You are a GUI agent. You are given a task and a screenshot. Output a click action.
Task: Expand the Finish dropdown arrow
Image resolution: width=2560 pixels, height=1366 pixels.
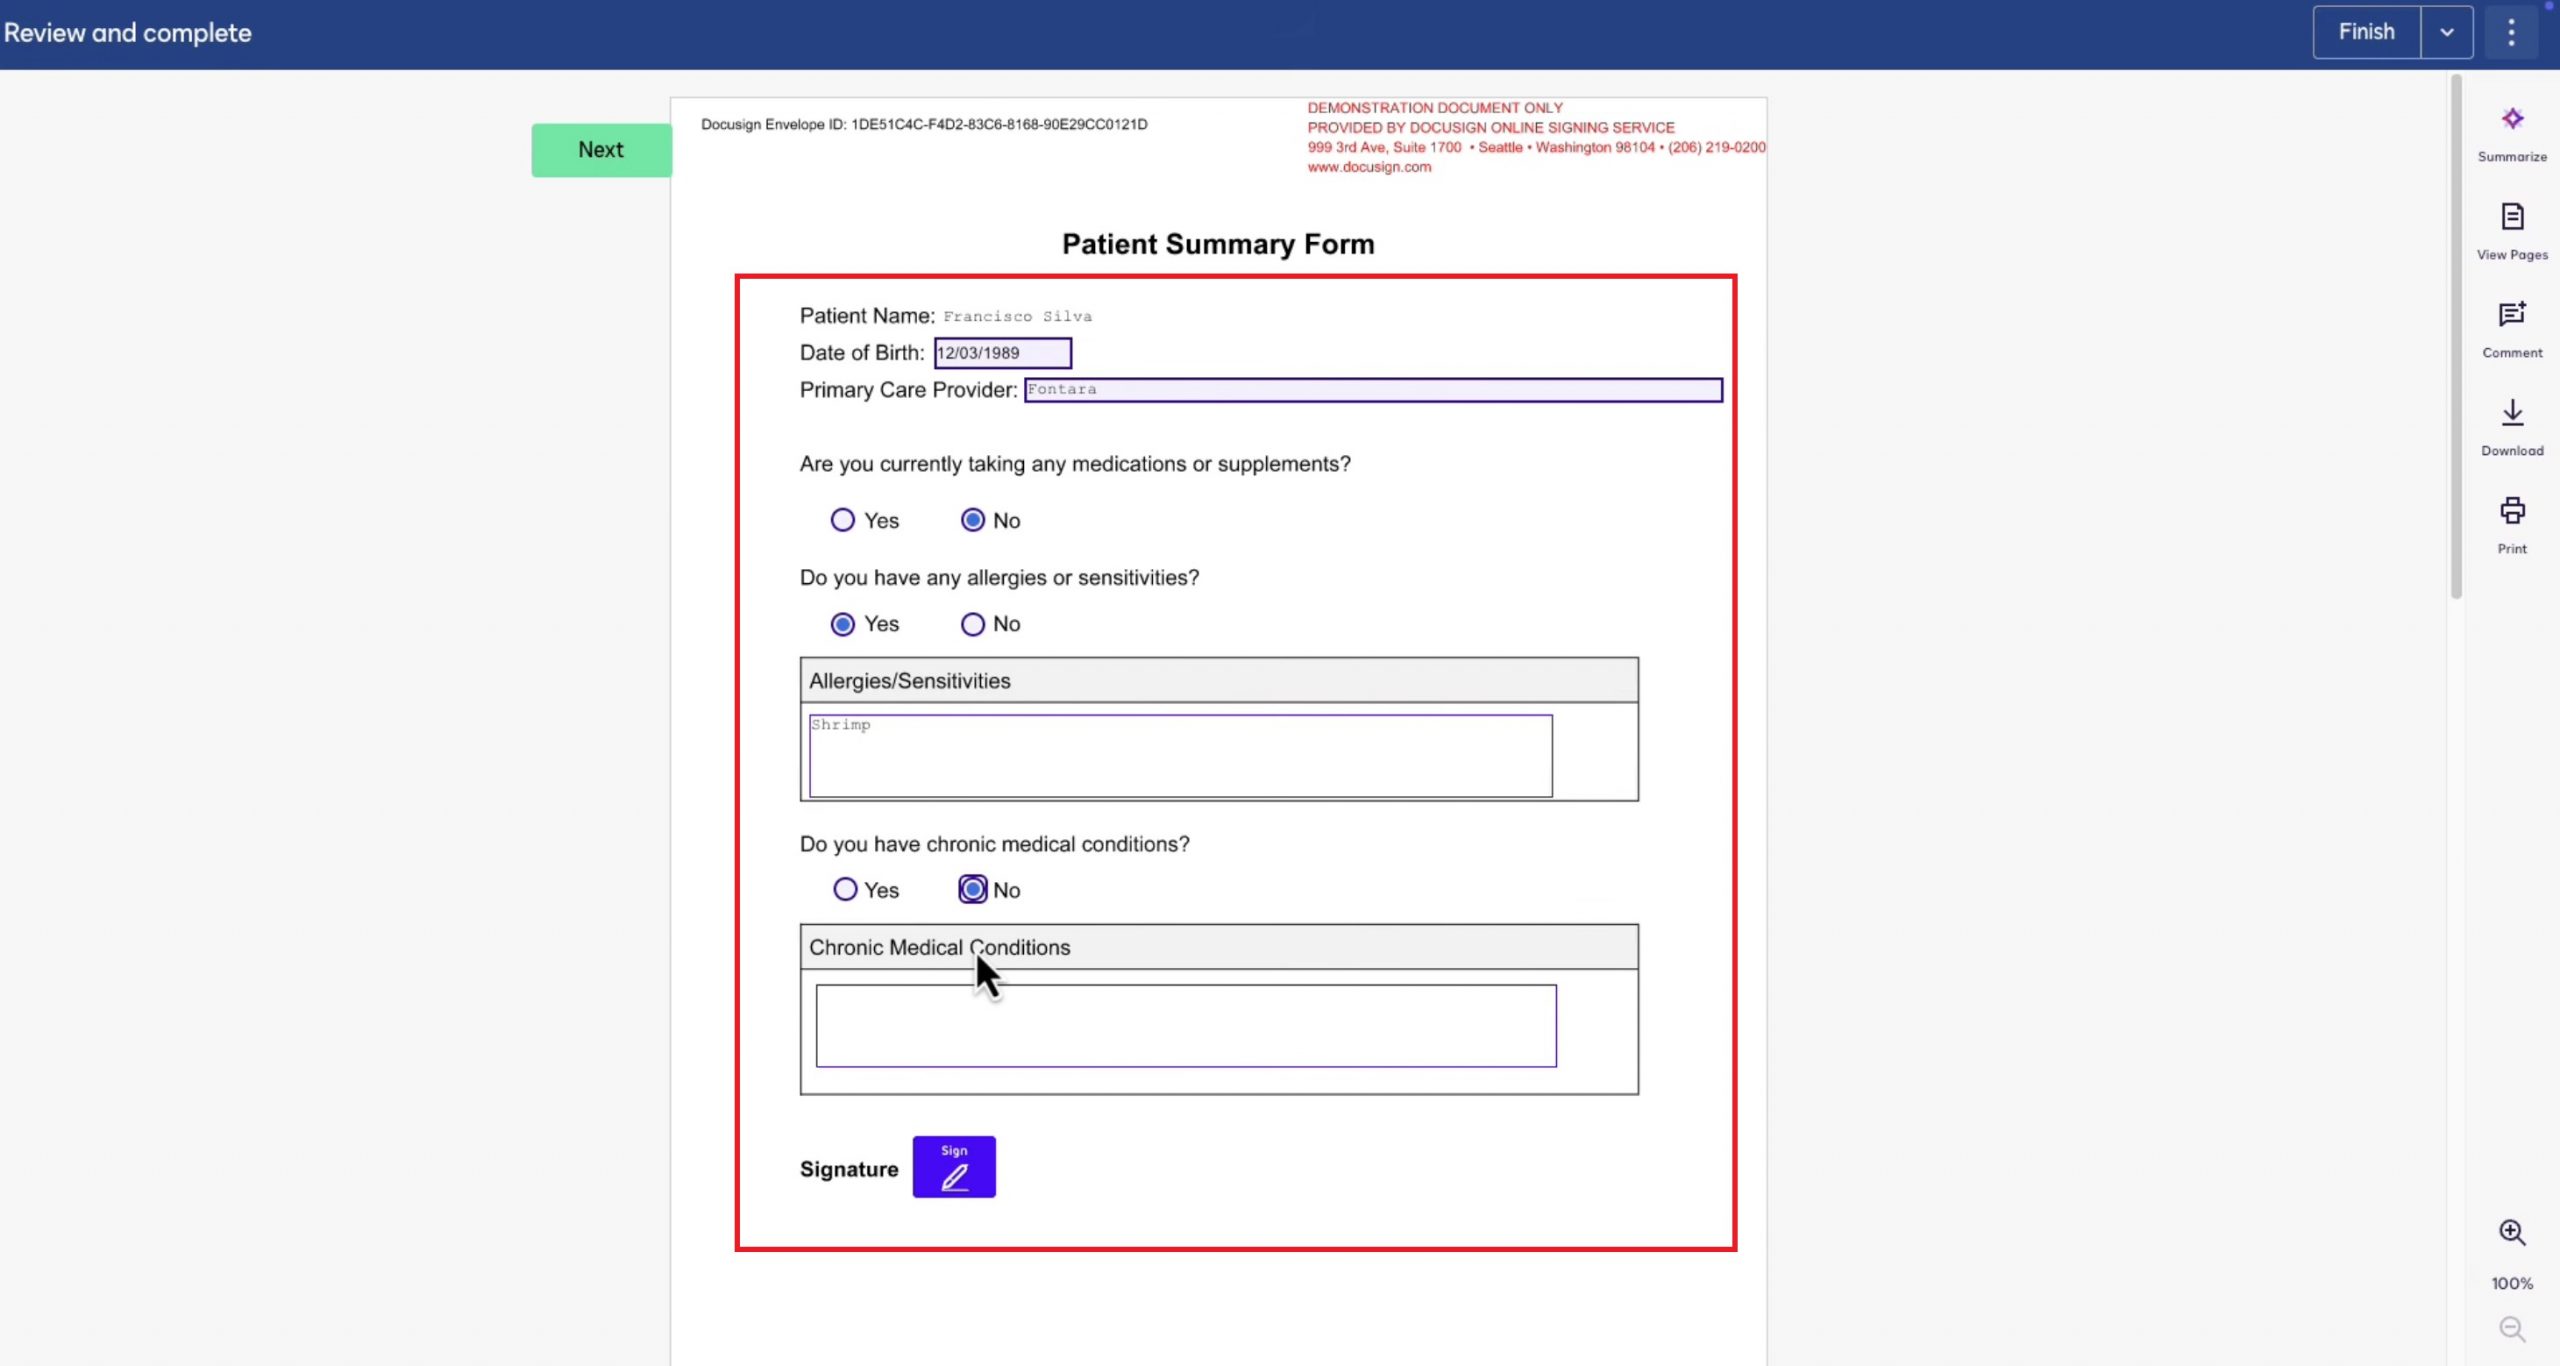coord(2446,32)
